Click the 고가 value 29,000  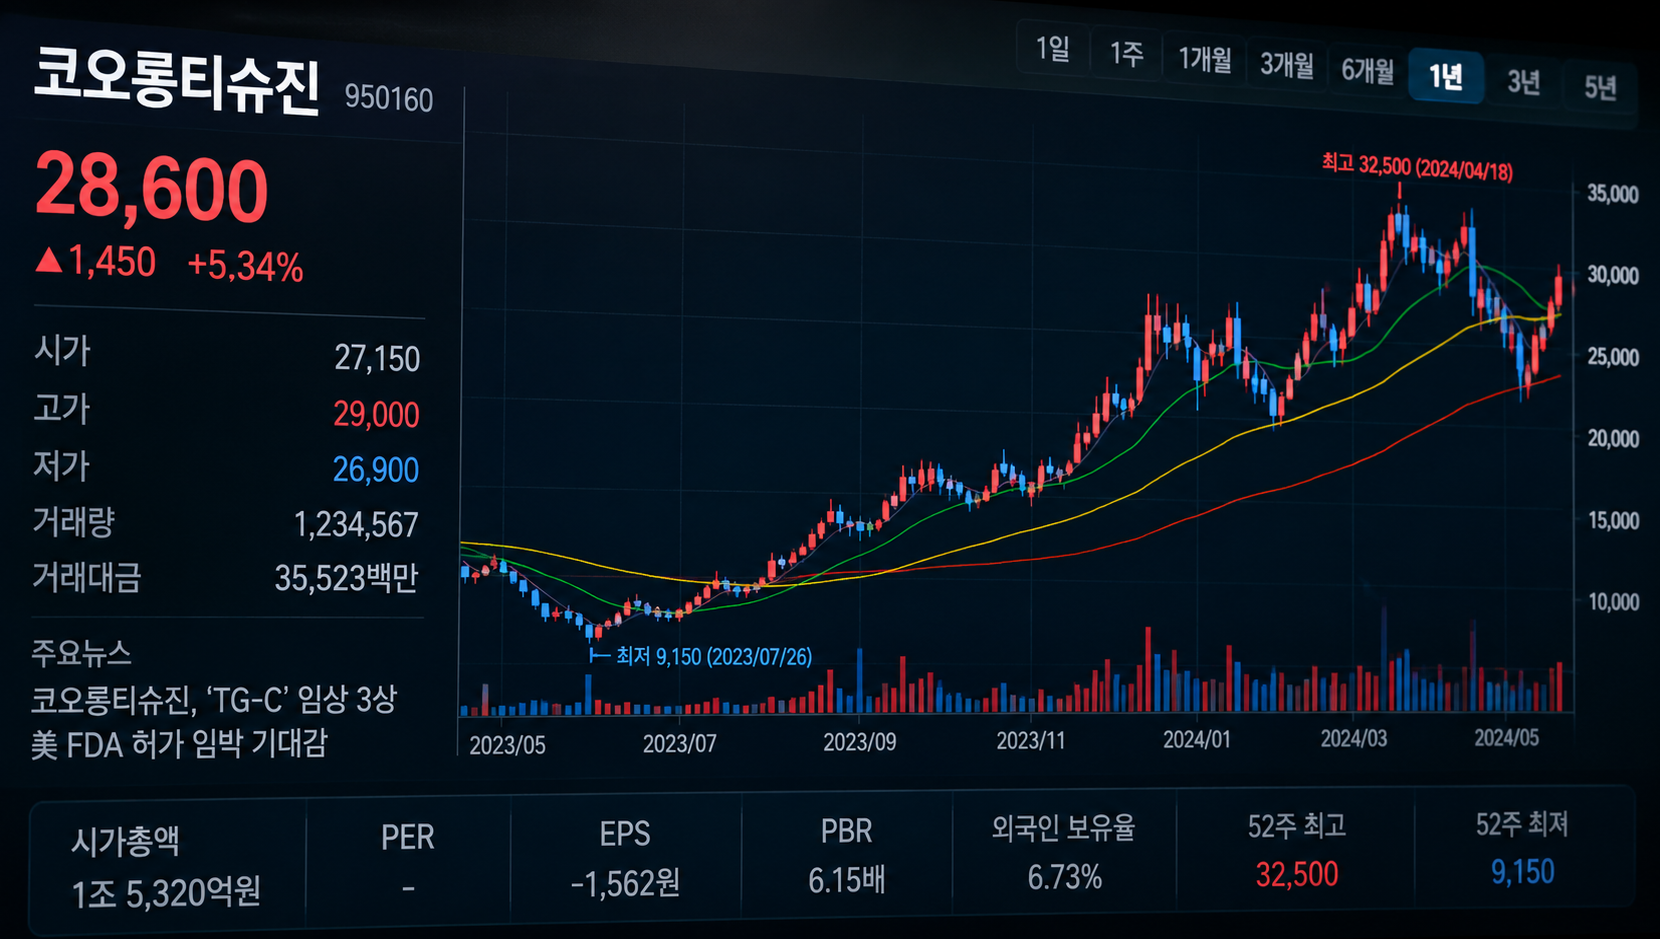coord(376,414)
